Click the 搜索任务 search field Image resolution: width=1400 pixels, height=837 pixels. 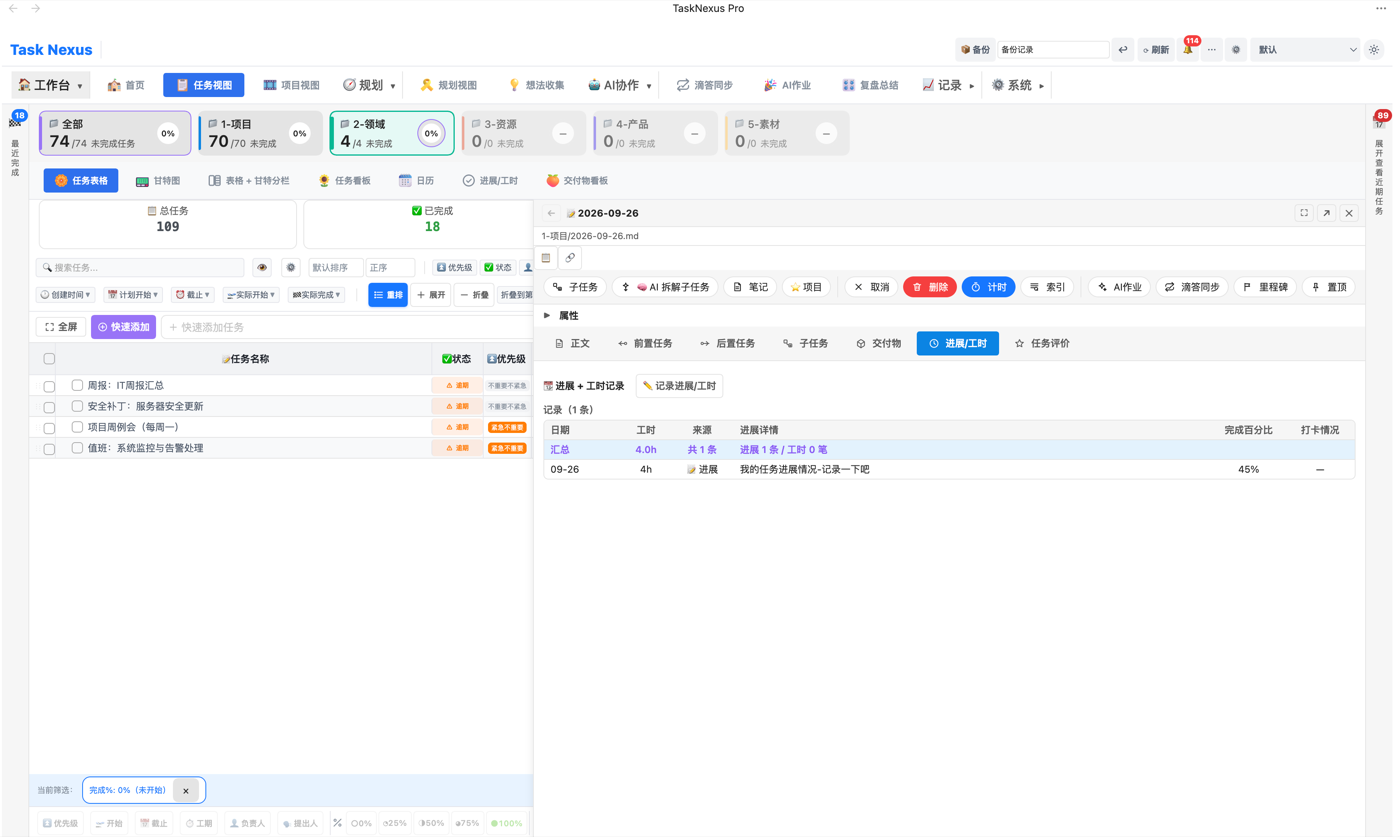coord(140,268)
